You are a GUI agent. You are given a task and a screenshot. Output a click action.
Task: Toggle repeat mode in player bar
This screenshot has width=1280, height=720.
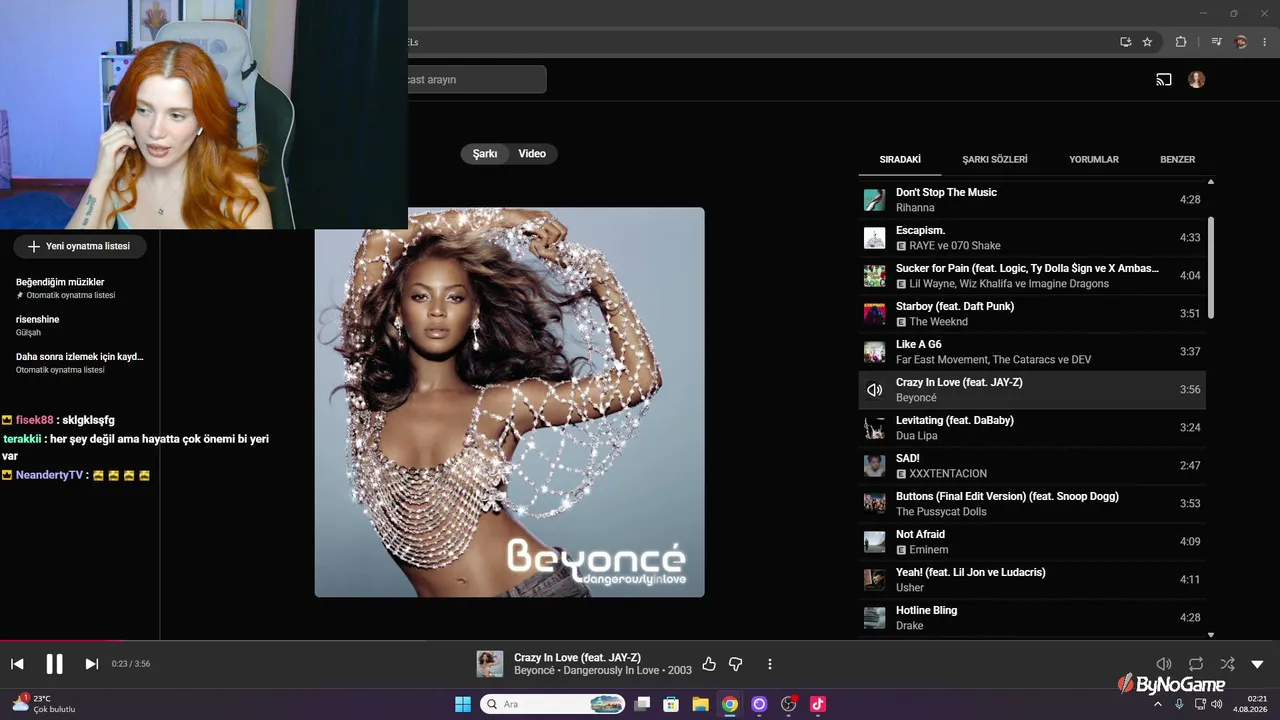(x=1196, y=664)
